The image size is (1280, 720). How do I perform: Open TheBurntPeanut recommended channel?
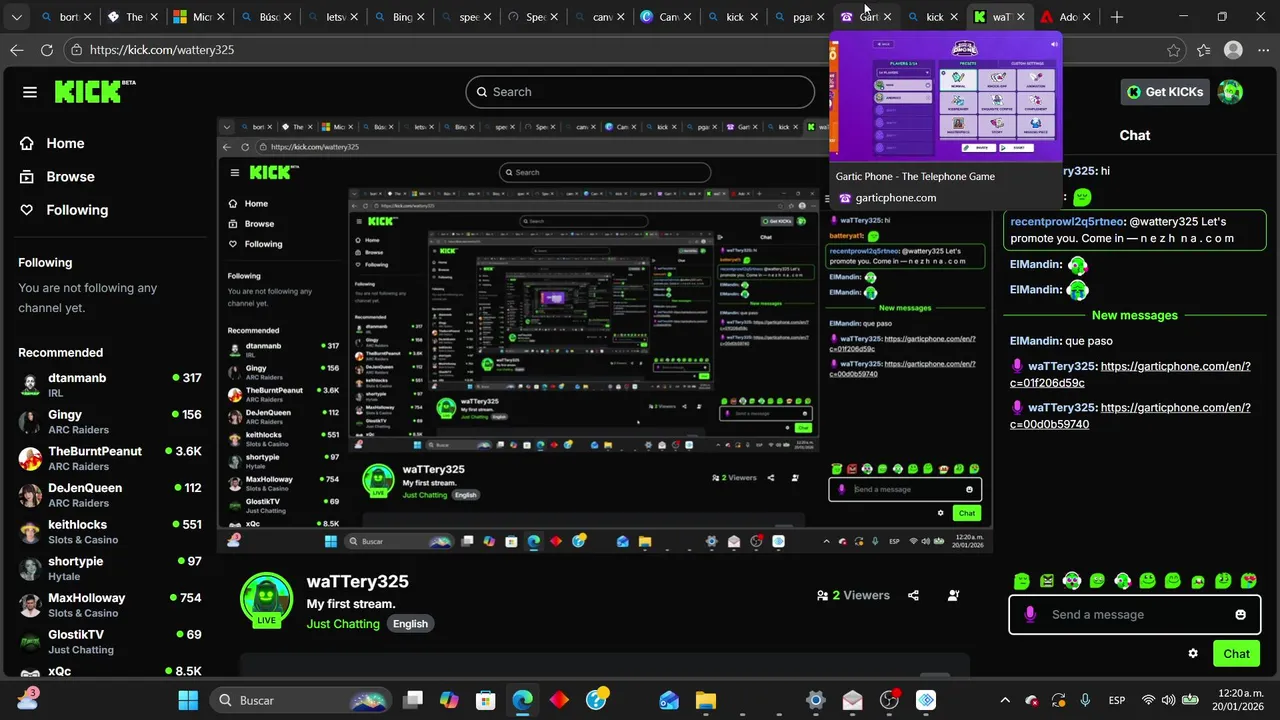pos(110,458)
